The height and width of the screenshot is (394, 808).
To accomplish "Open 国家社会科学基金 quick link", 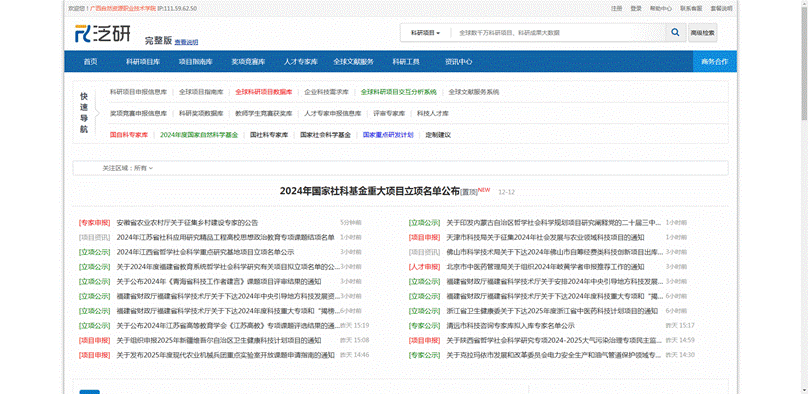I will 325,135.
